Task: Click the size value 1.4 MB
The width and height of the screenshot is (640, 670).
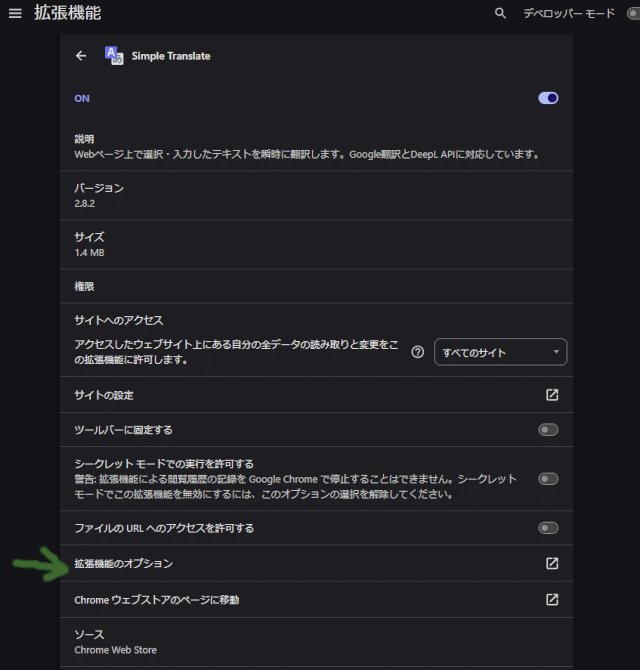Action: [89, 253]
